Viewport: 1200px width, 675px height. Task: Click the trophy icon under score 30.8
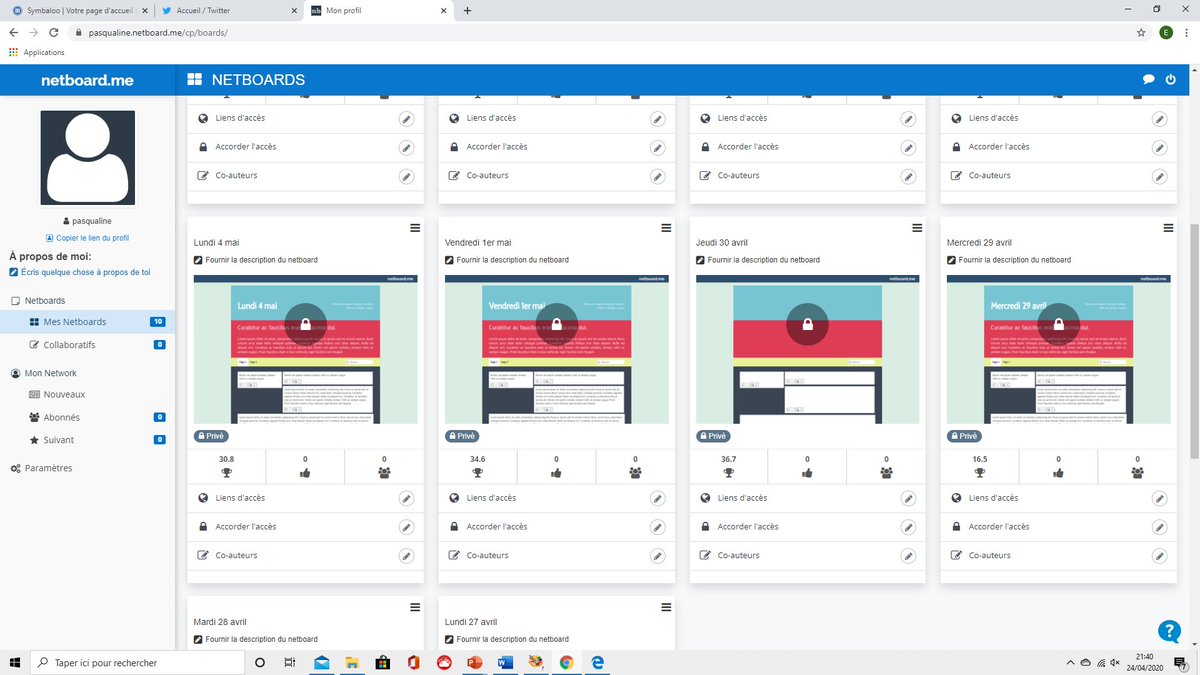[227, 472]
